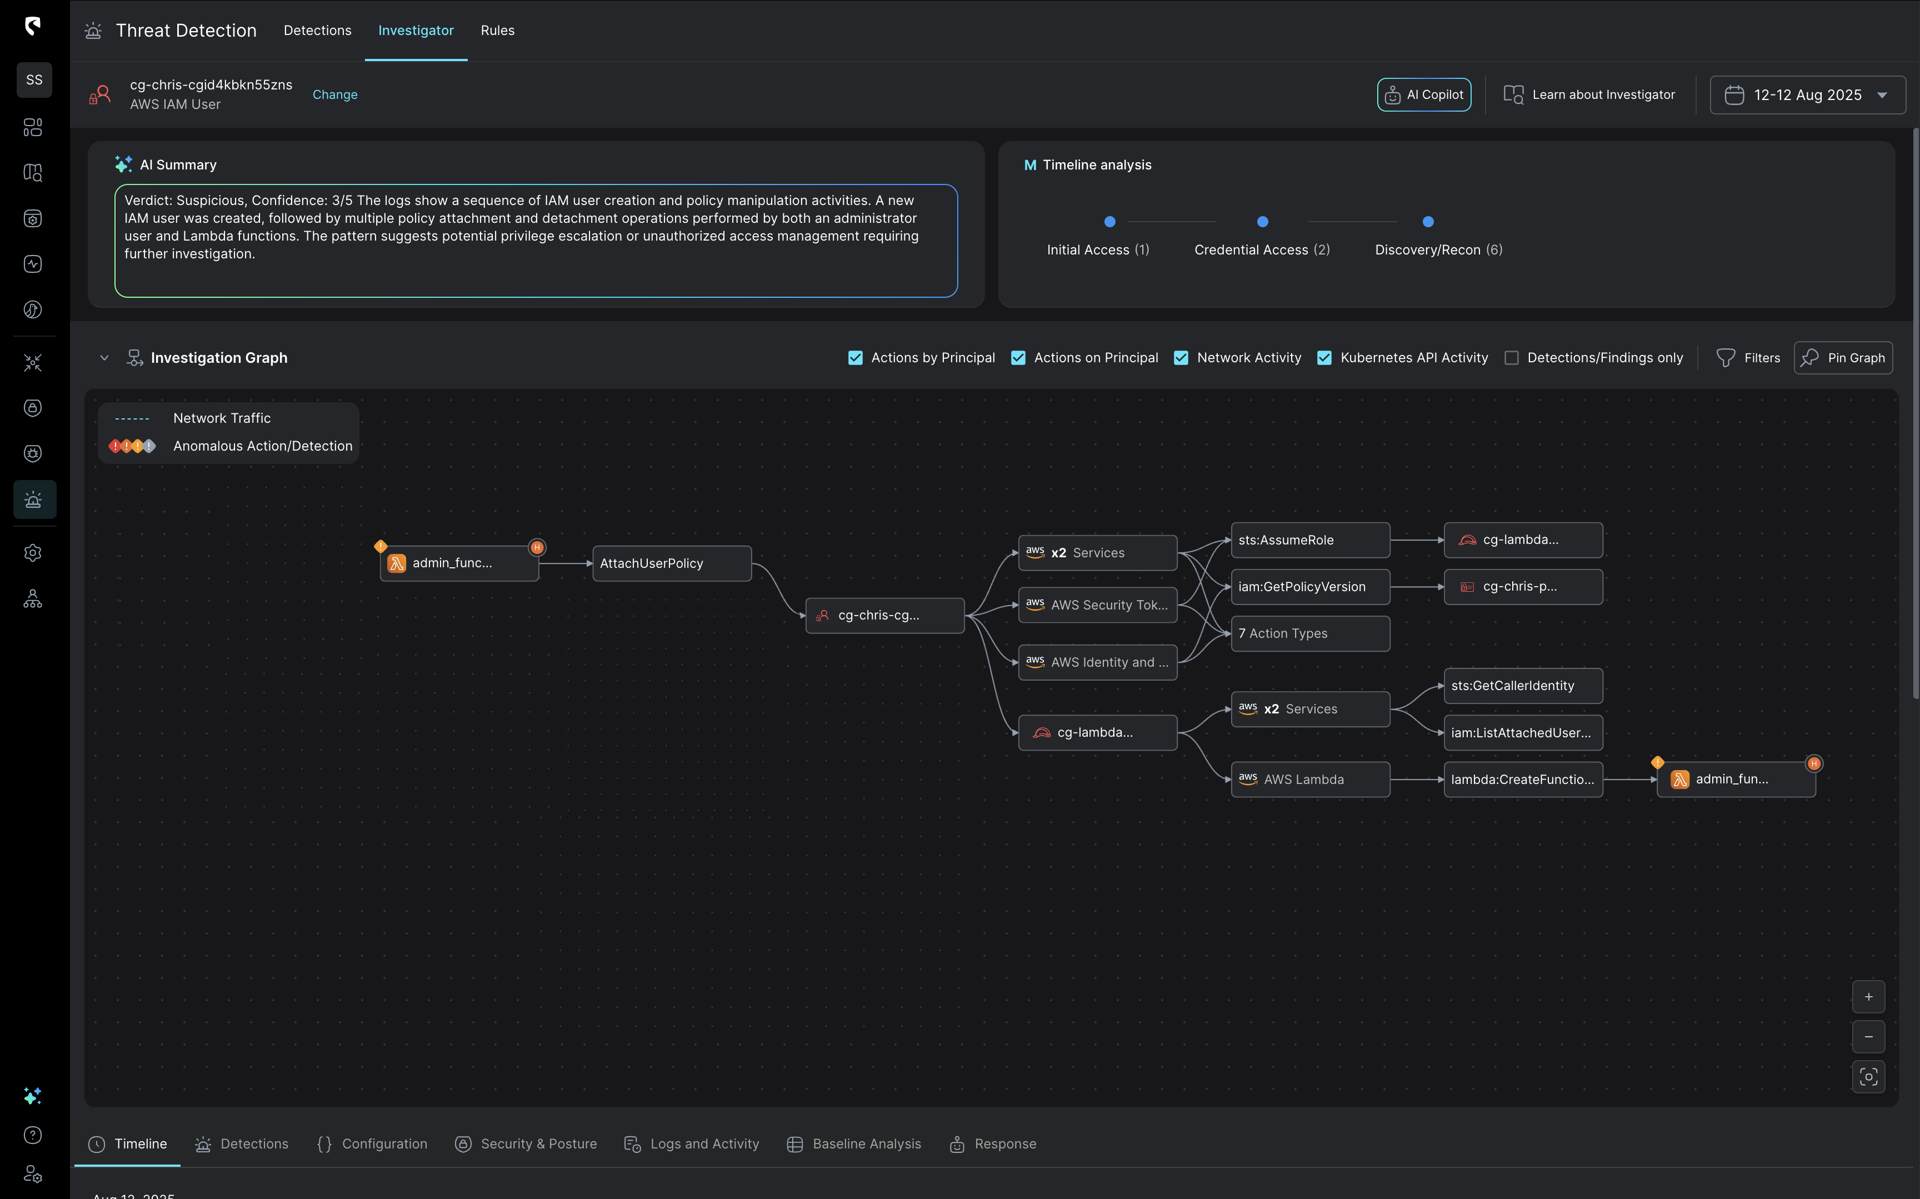Click the orange H badge on admin_func node
1920x1199 pixels.
537,547
